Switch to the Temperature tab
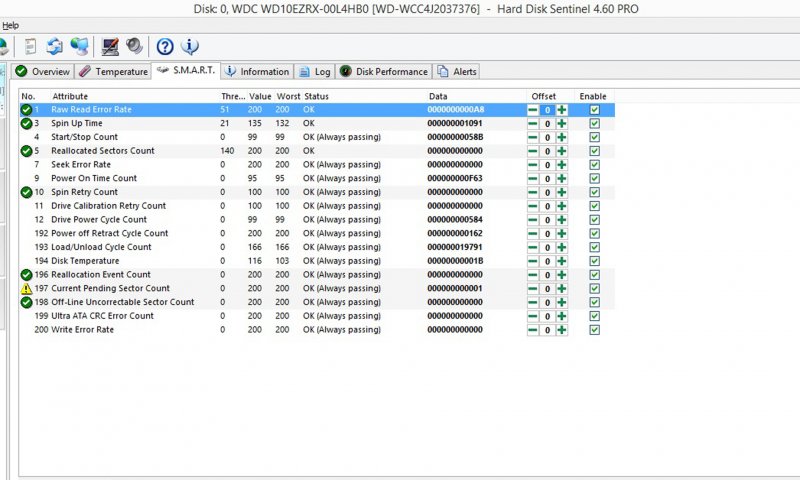Viewport: 800px width, 480px height. (x=113, y=71)
